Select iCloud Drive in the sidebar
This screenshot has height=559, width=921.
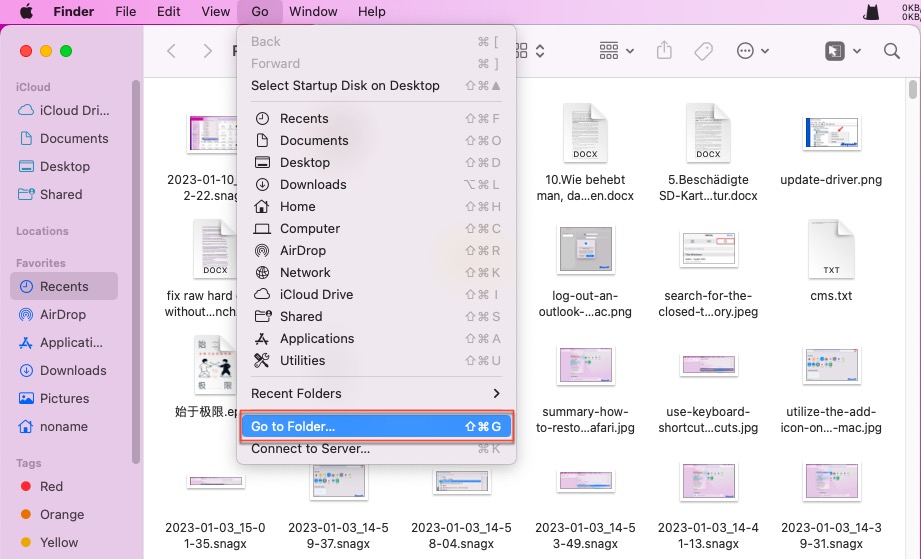[64, 110]
